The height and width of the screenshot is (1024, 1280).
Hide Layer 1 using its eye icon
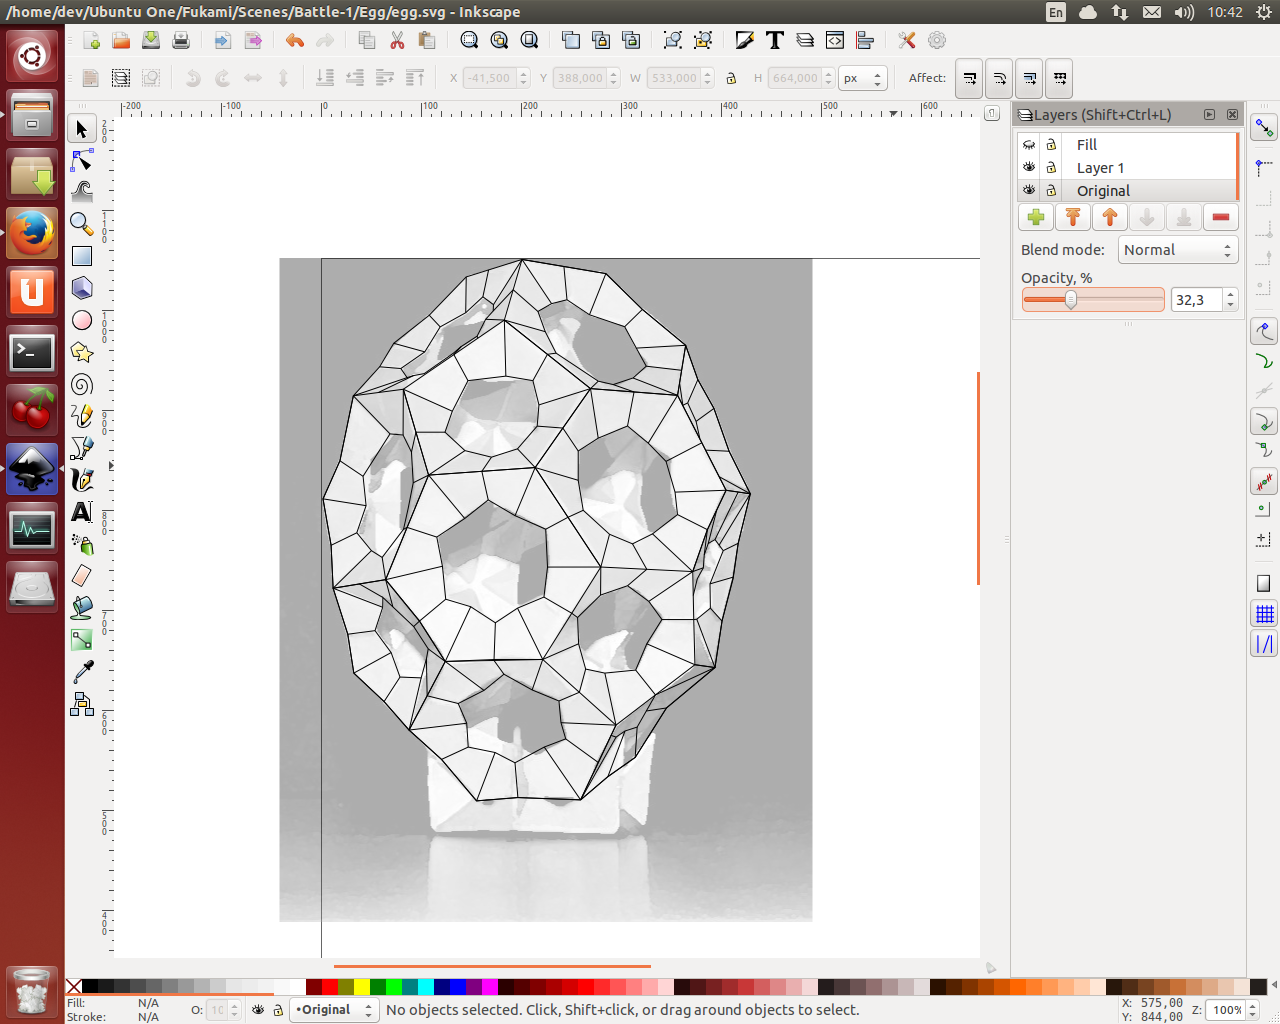[x=1029, y=168]
